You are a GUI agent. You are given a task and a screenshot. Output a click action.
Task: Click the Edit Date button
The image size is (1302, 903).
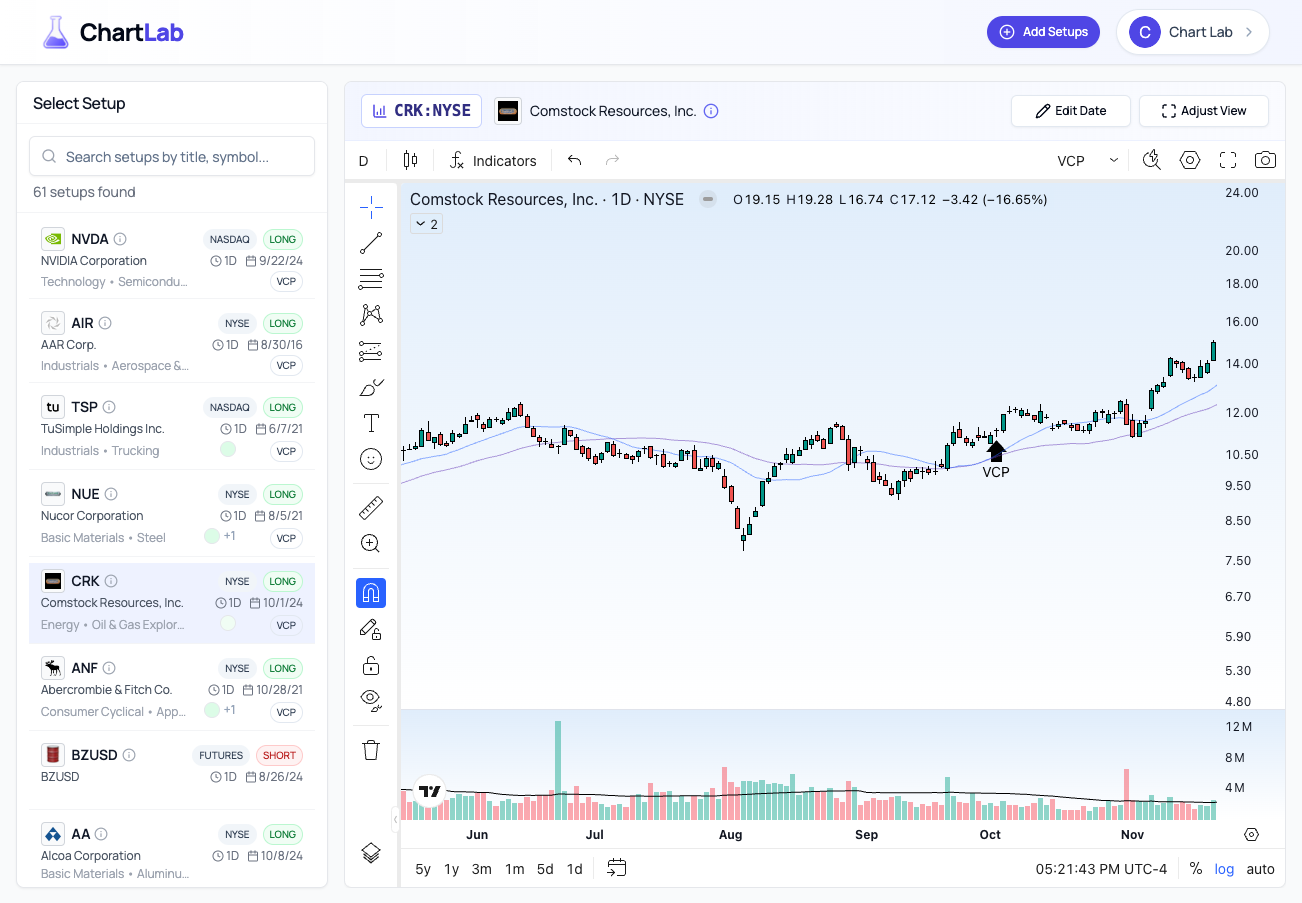(1070, 110)
